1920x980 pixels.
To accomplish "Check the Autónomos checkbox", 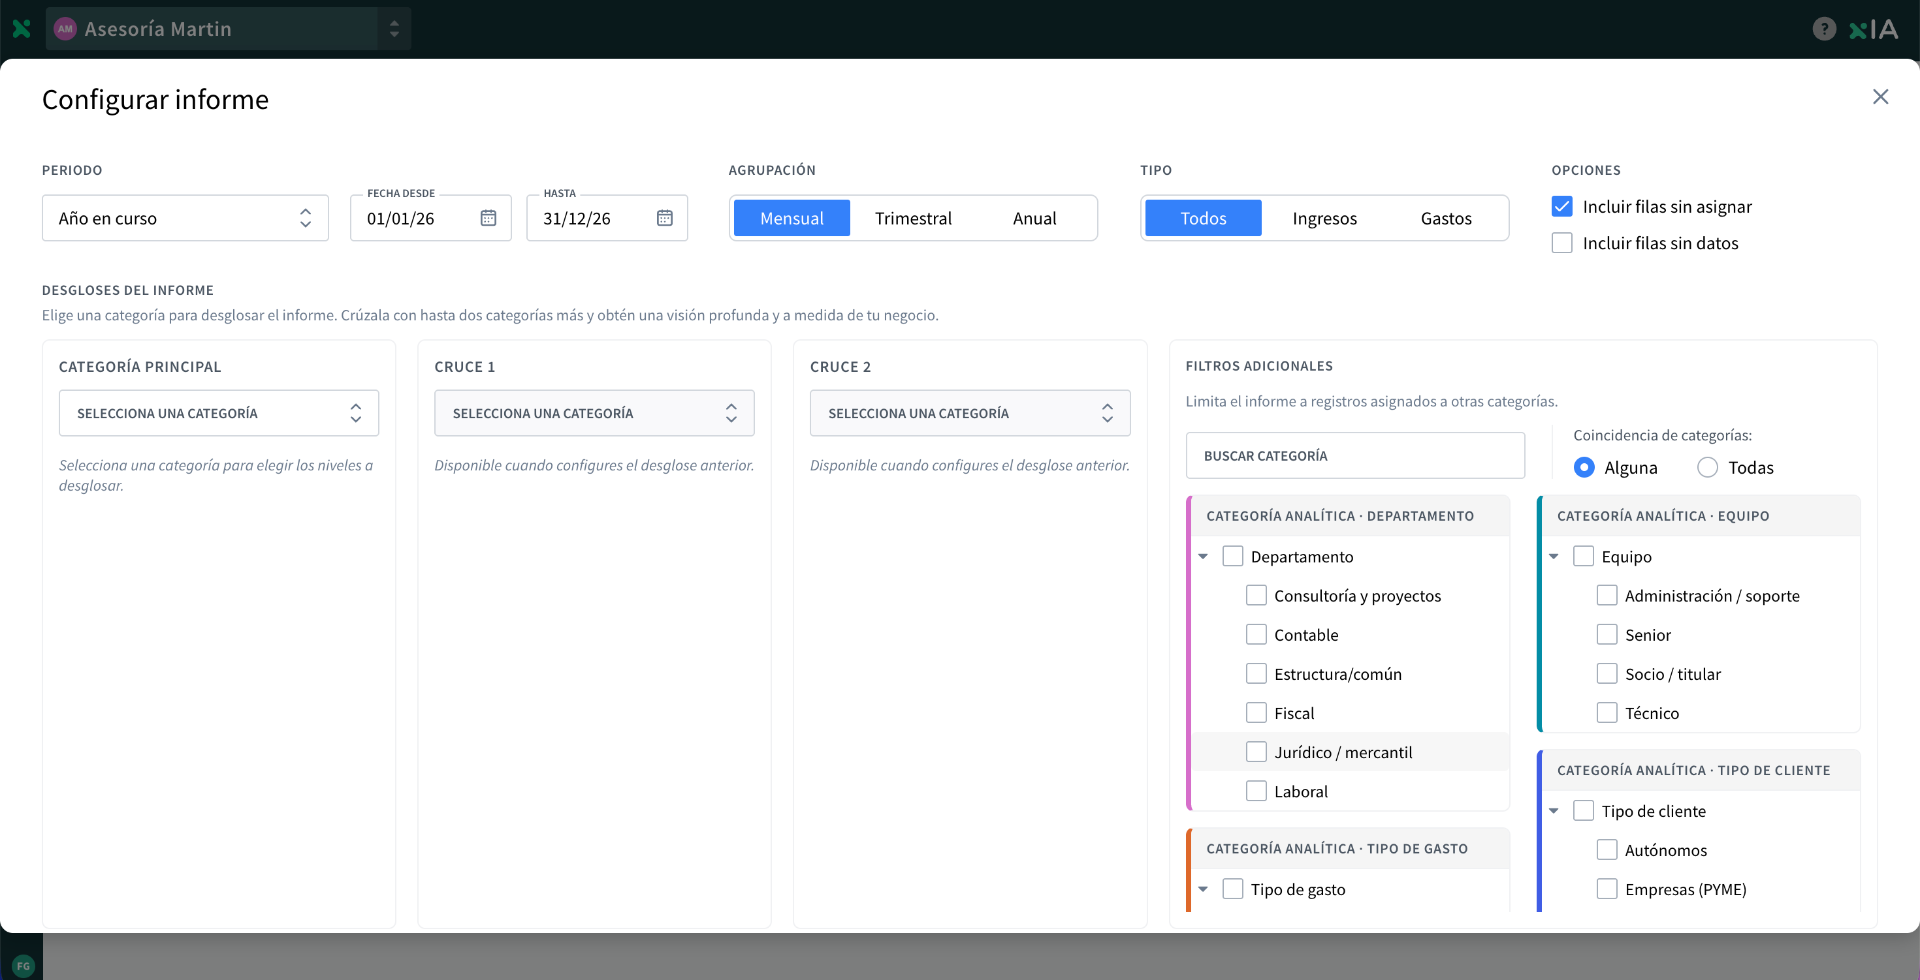I will pyautogui.click(x=1607, y=849).
